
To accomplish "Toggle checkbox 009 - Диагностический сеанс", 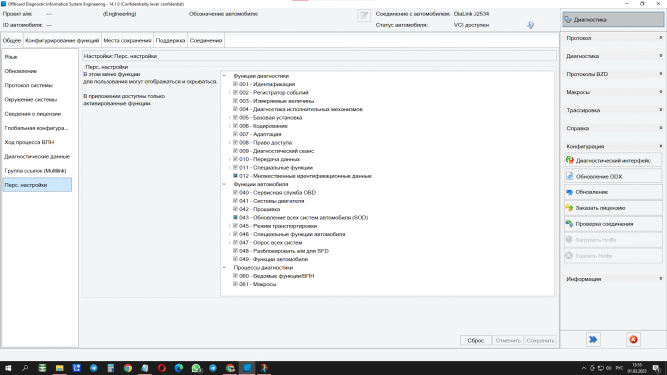I will point(235,151).
